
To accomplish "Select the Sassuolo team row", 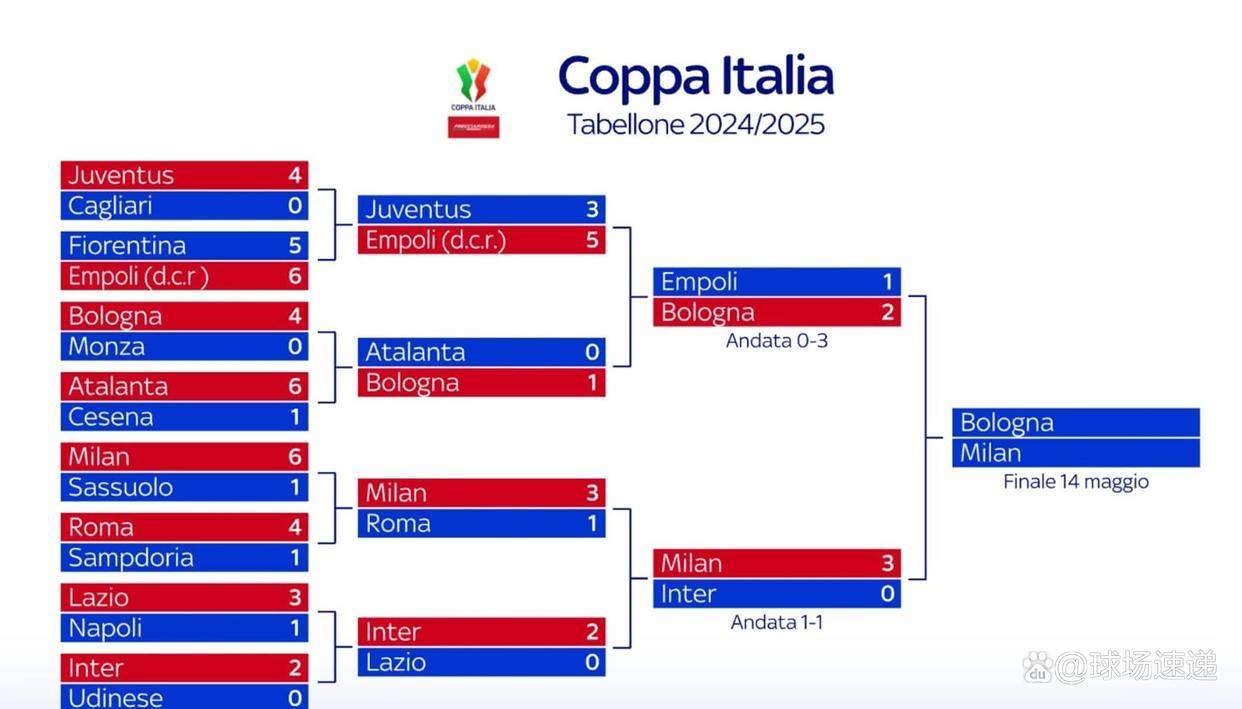I will click(184, 488).
